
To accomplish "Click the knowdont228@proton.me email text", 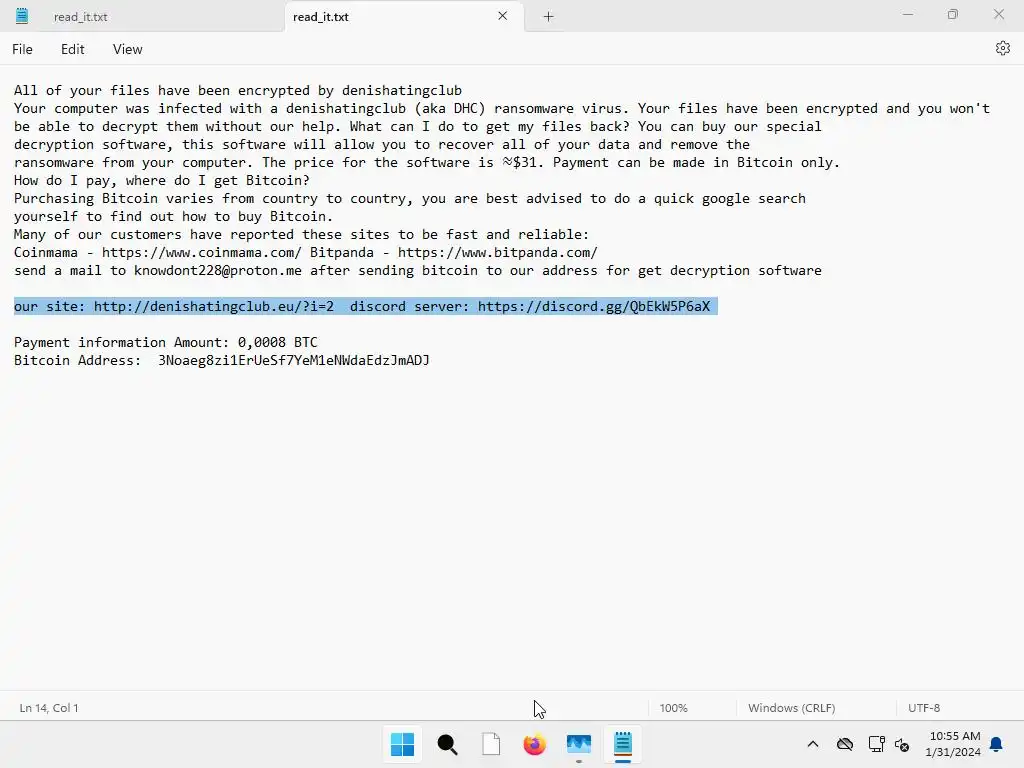I will (x=218, y=270).
